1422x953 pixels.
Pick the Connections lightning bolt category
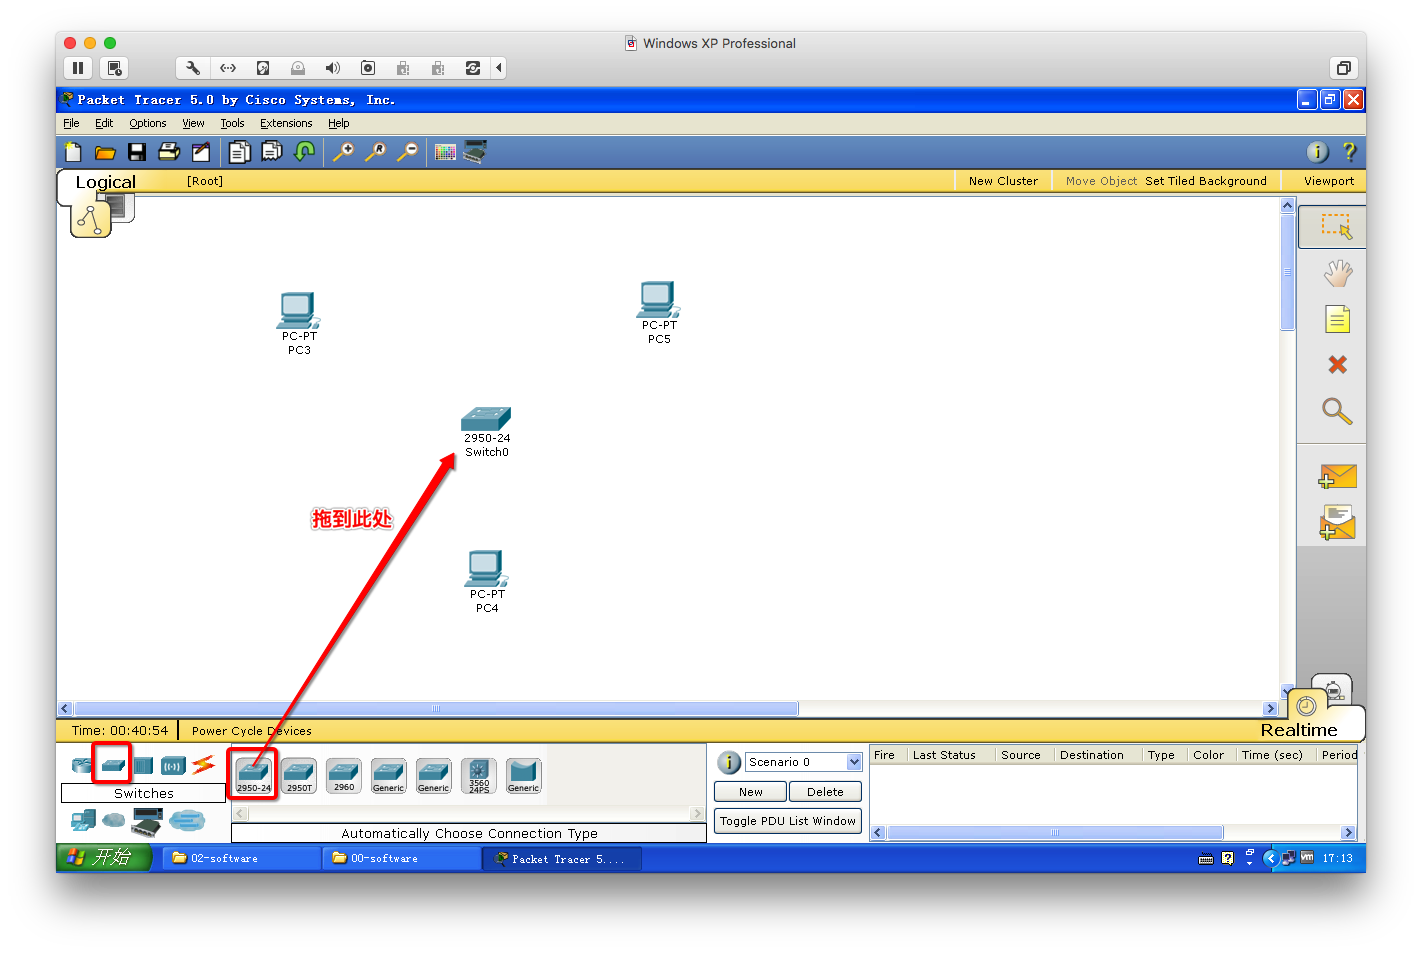203,765
